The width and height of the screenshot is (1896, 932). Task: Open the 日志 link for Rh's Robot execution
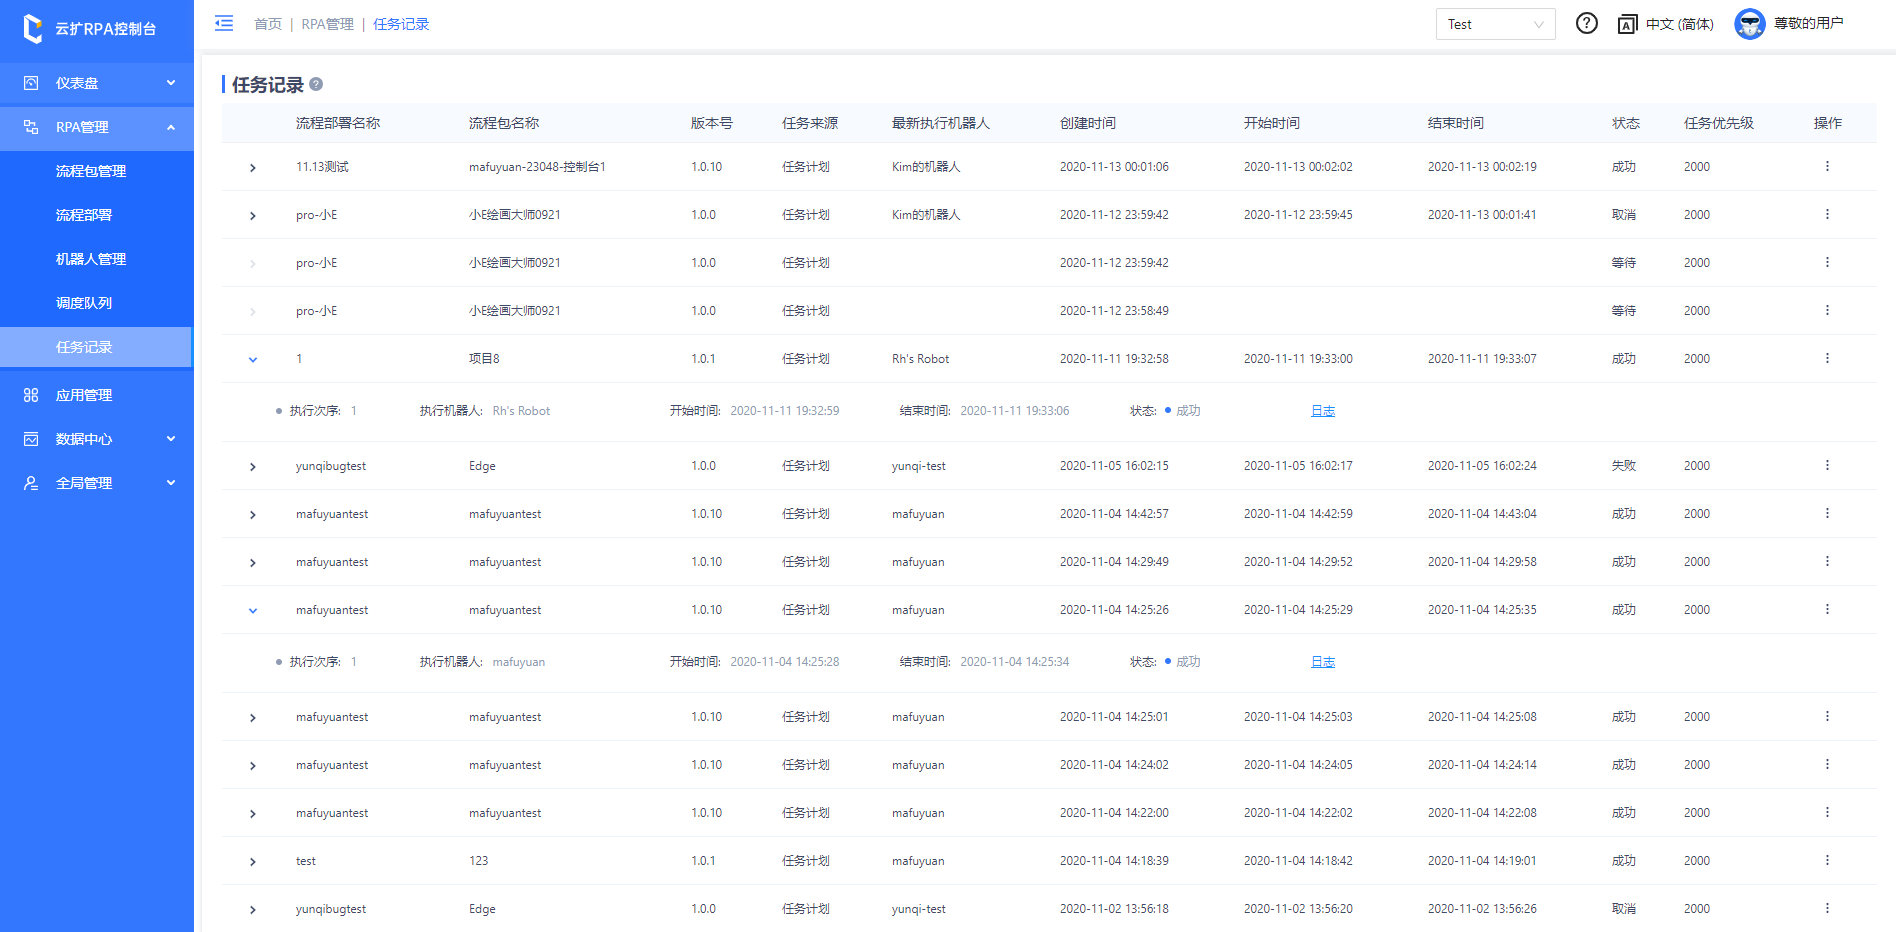pyautogui.click(x=1322, y=411)
